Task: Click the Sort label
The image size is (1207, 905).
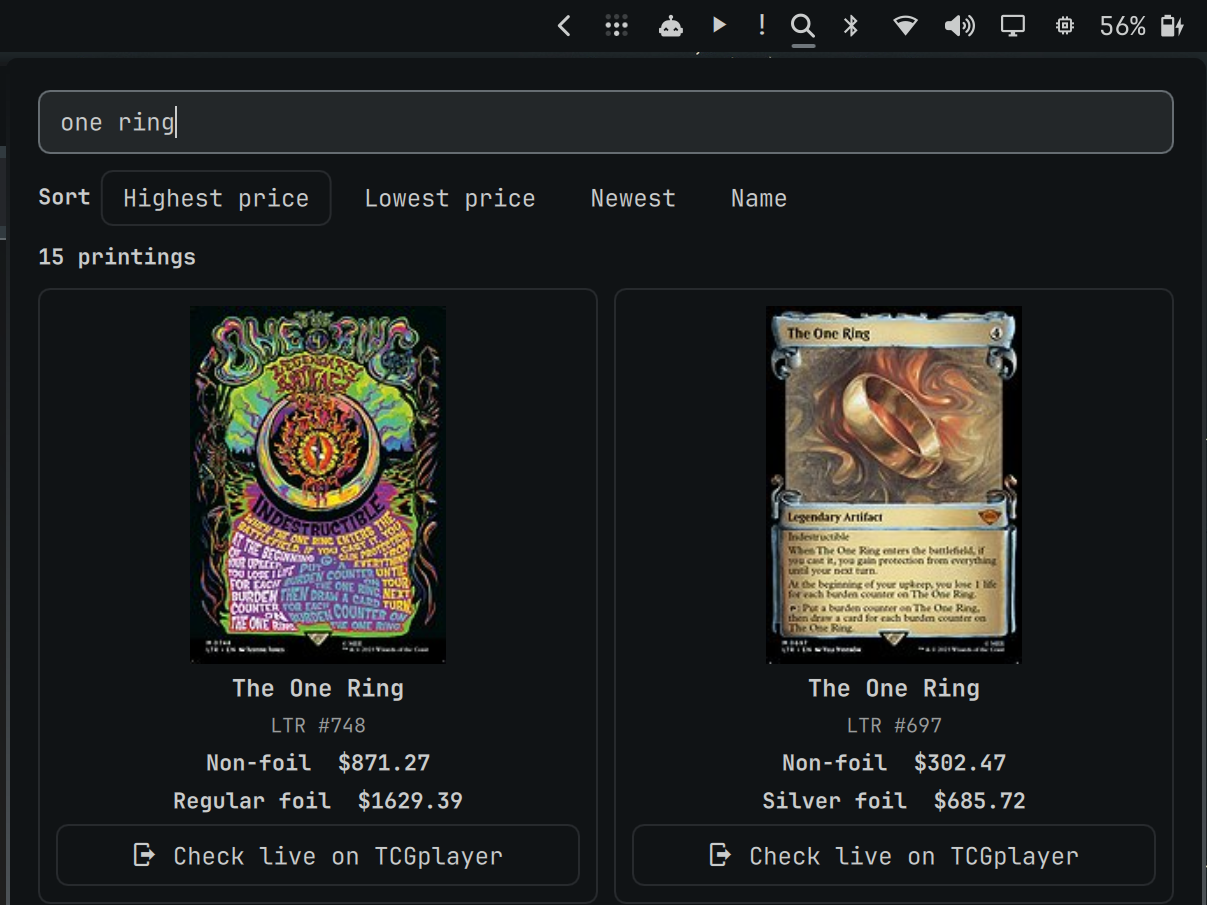Action: tap(64, 197)
